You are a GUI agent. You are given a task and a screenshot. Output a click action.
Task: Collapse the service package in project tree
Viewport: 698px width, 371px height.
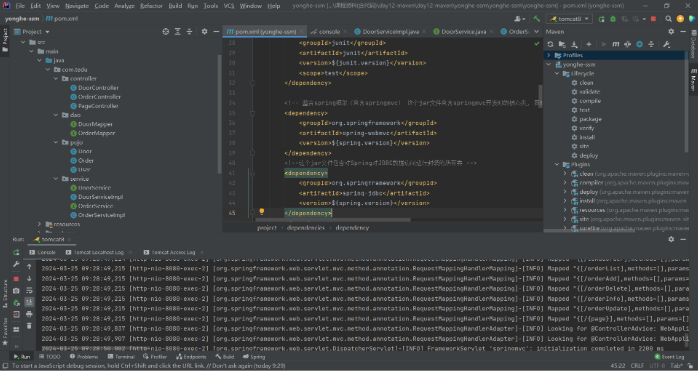[56, 179]
